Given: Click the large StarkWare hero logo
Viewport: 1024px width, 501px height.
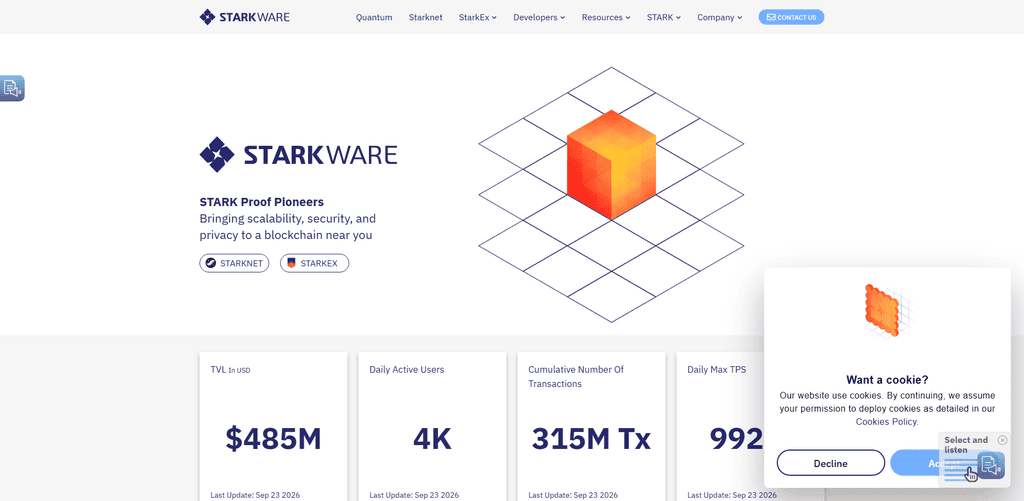Looking at the screenshot, I should pyautogui.click(x=298, y=155).
